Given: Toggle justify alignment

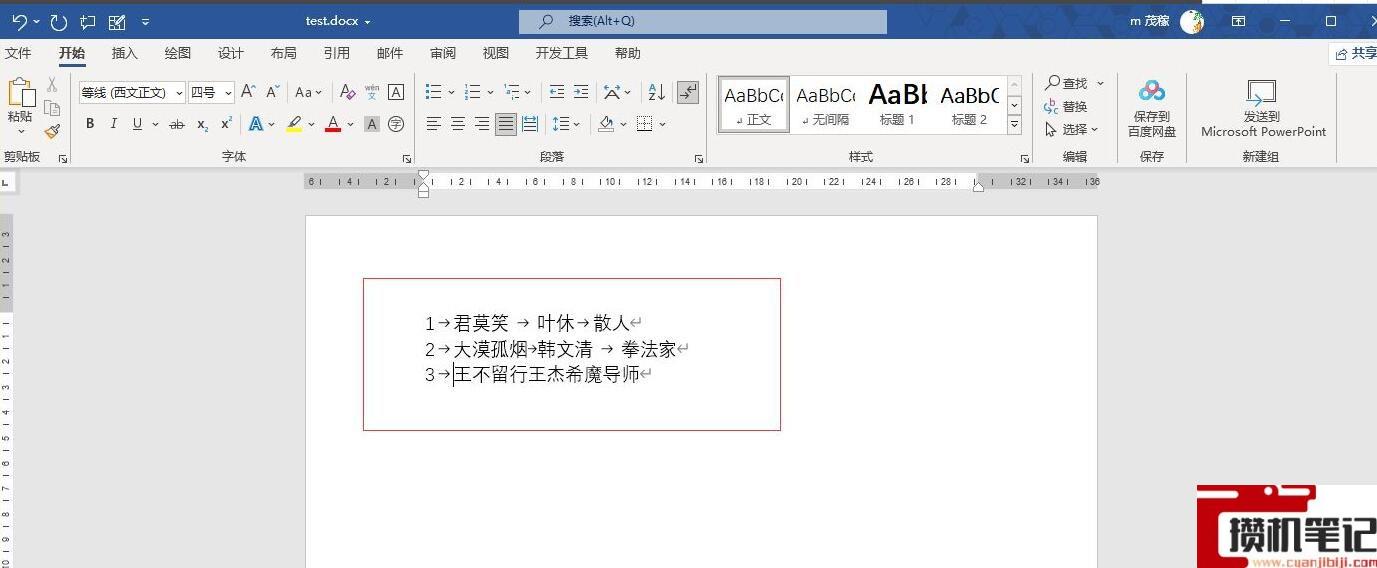Looking at the screenshot, I should 506,124.
